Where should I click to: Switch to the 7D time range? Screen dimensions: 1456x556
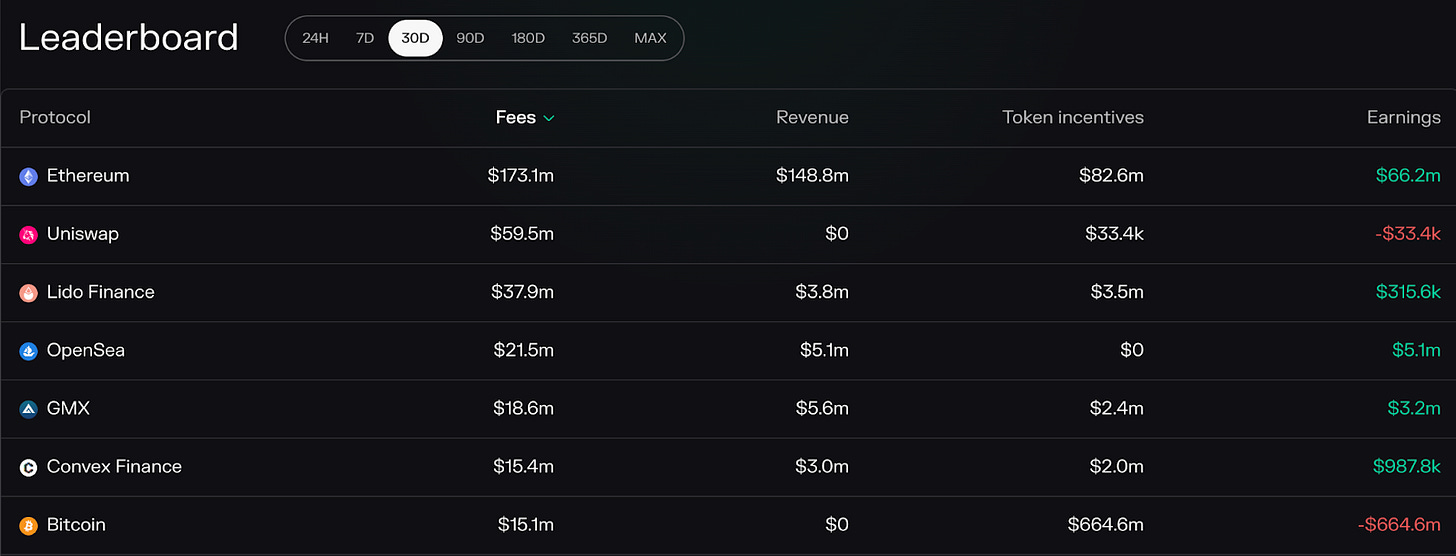point(365,38)
